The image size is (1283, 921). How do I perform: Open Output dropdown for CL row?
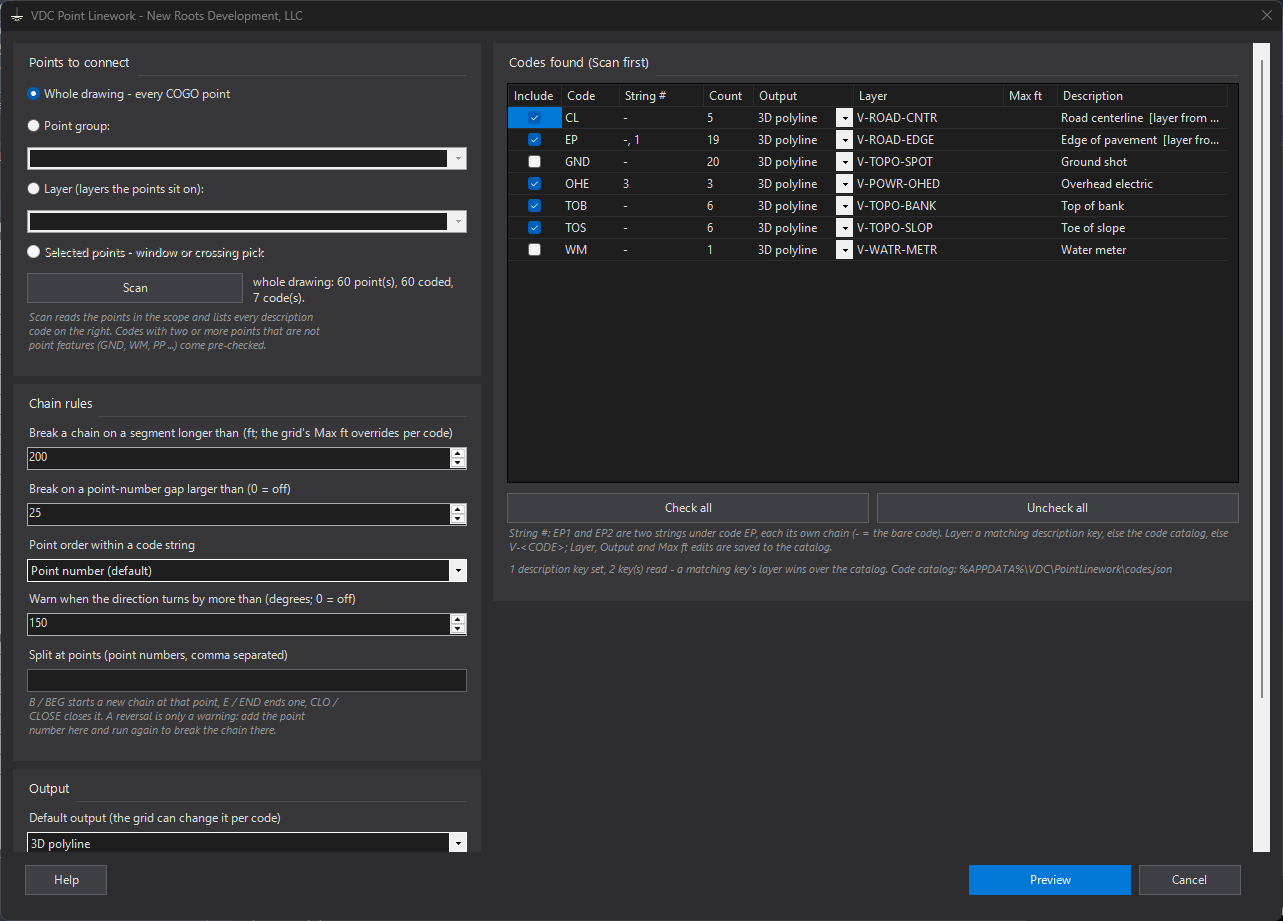coord(844,118)
